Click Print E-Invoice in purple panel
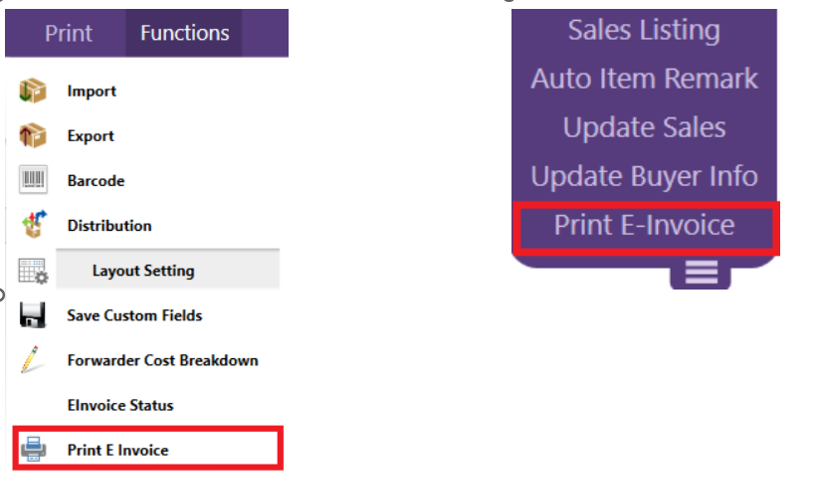The image size is (837, 485). (x=644, y=226)
